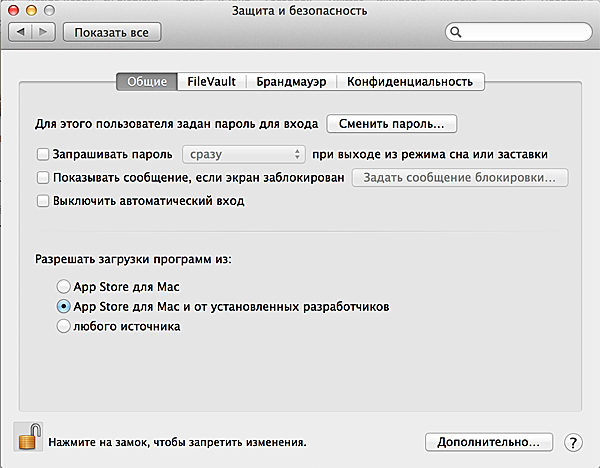Click the magnifying glass search icon
Viewport: 600px width, 468px height.
pos(457,32)
